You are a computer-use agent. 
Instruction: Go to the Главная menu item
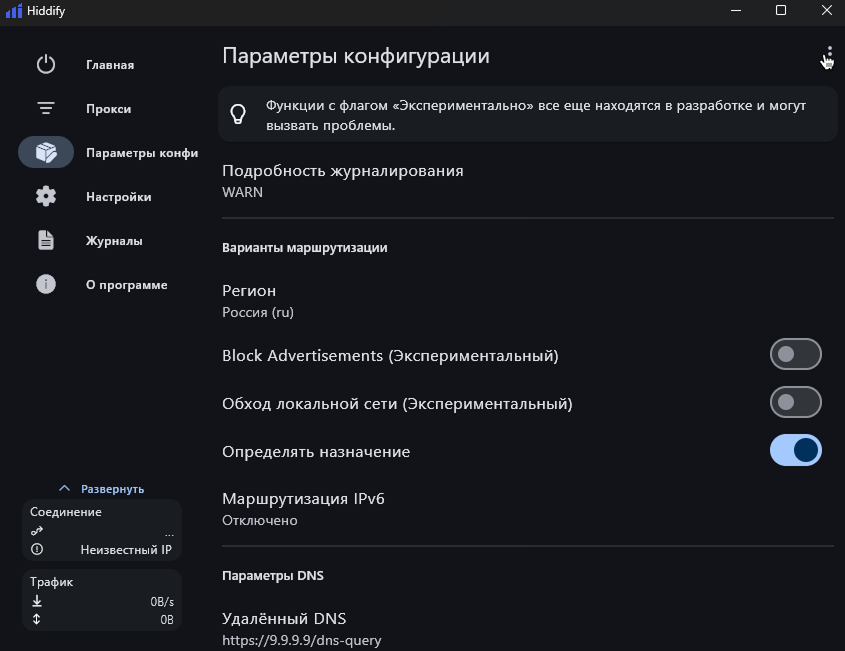110,65
